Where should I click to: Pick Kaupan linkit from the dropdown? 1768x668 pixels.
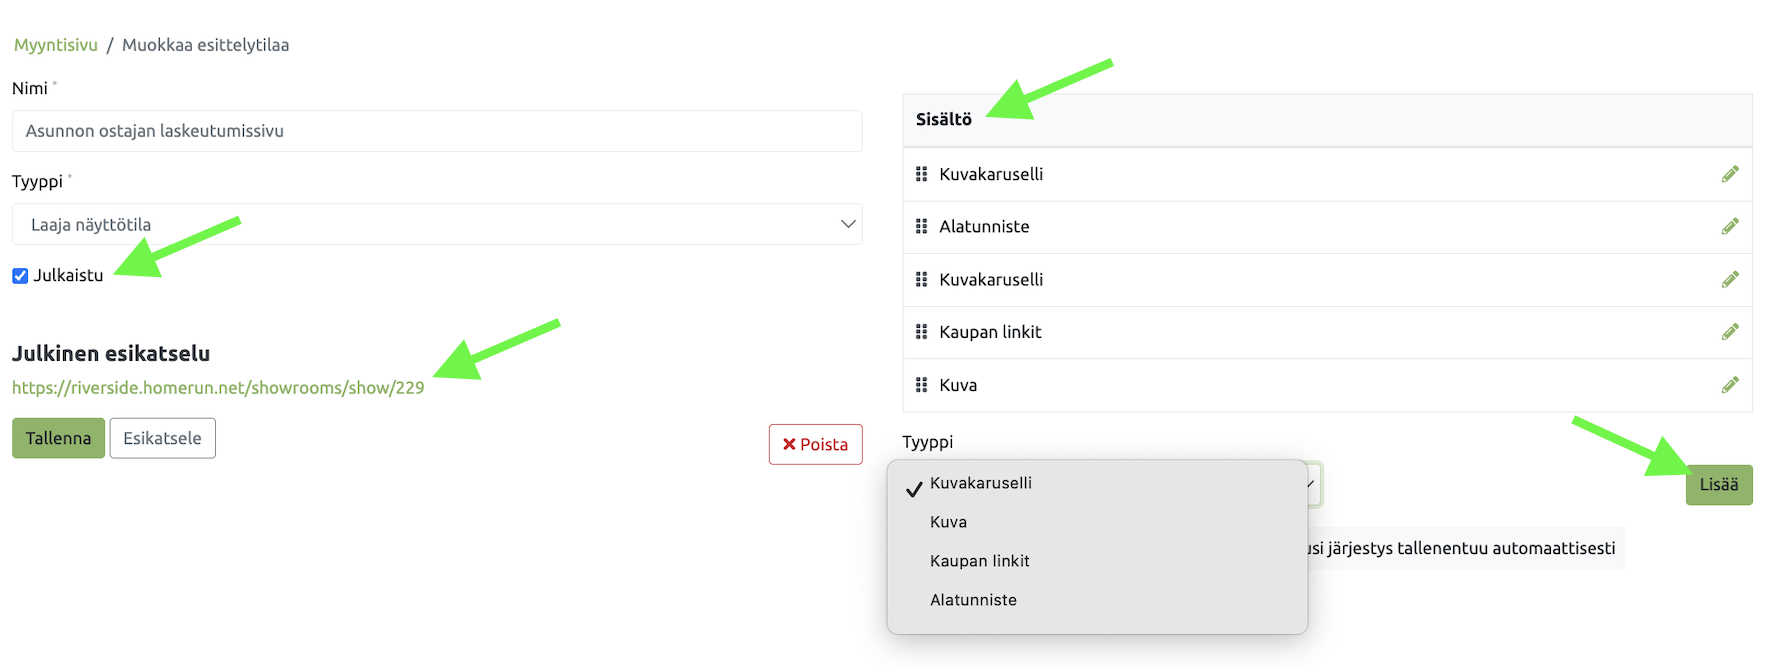979,561
